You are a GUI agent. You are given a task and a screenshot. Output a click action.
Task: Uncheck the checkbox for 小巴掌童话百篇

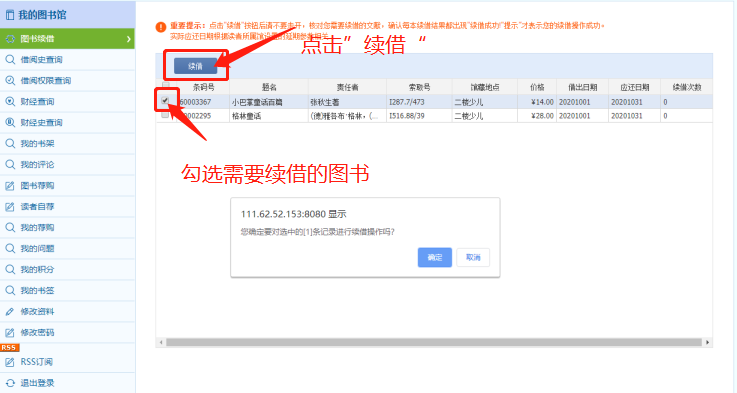(165, 100)
